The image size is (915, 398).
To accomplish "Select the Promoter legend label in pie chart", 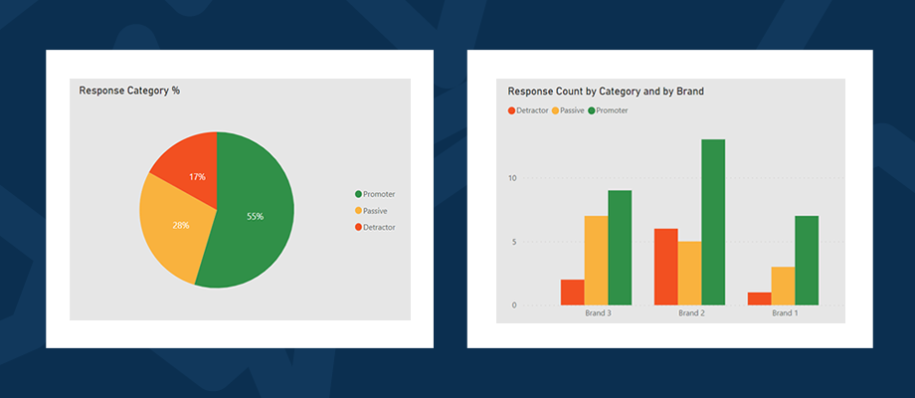I will click(x=379, y=194).
